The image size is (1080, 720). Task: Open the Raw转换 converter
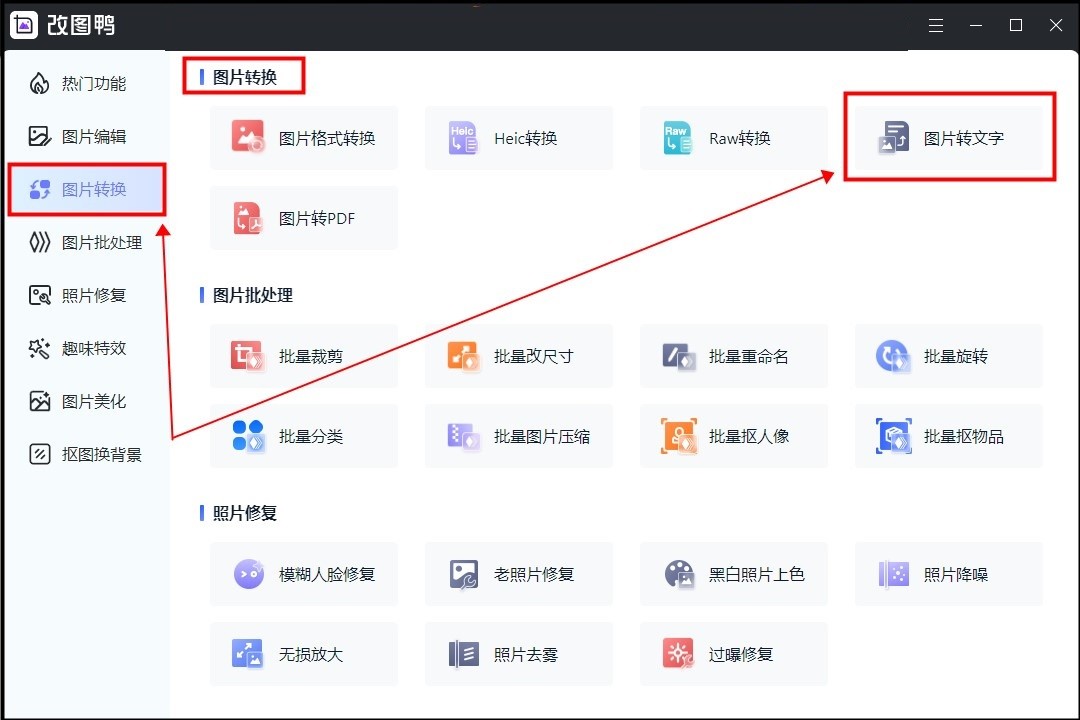click(734, 138)
